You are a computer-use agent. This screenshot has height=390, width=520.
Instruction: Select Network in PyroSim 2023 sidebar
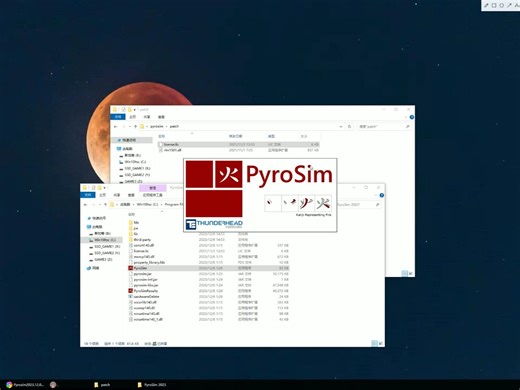(x=93, y=268)
